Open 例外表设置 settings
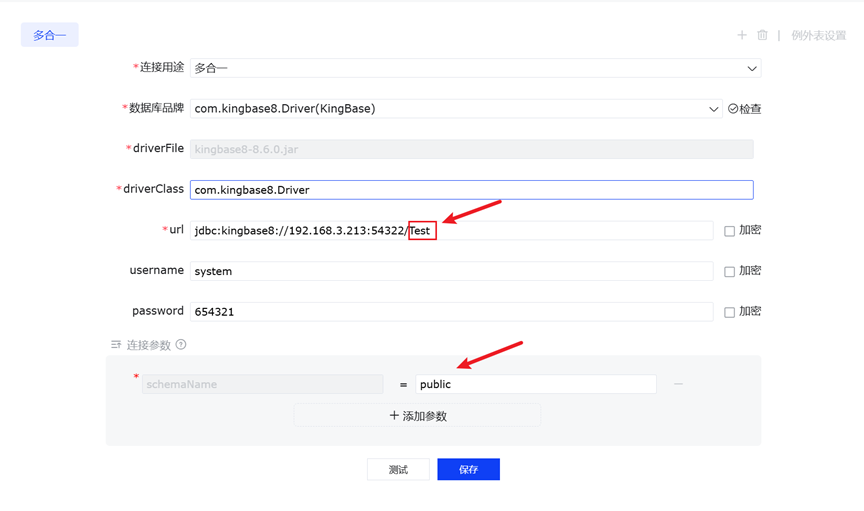Screen dimensions: 864x511 [x=818, y=35]
